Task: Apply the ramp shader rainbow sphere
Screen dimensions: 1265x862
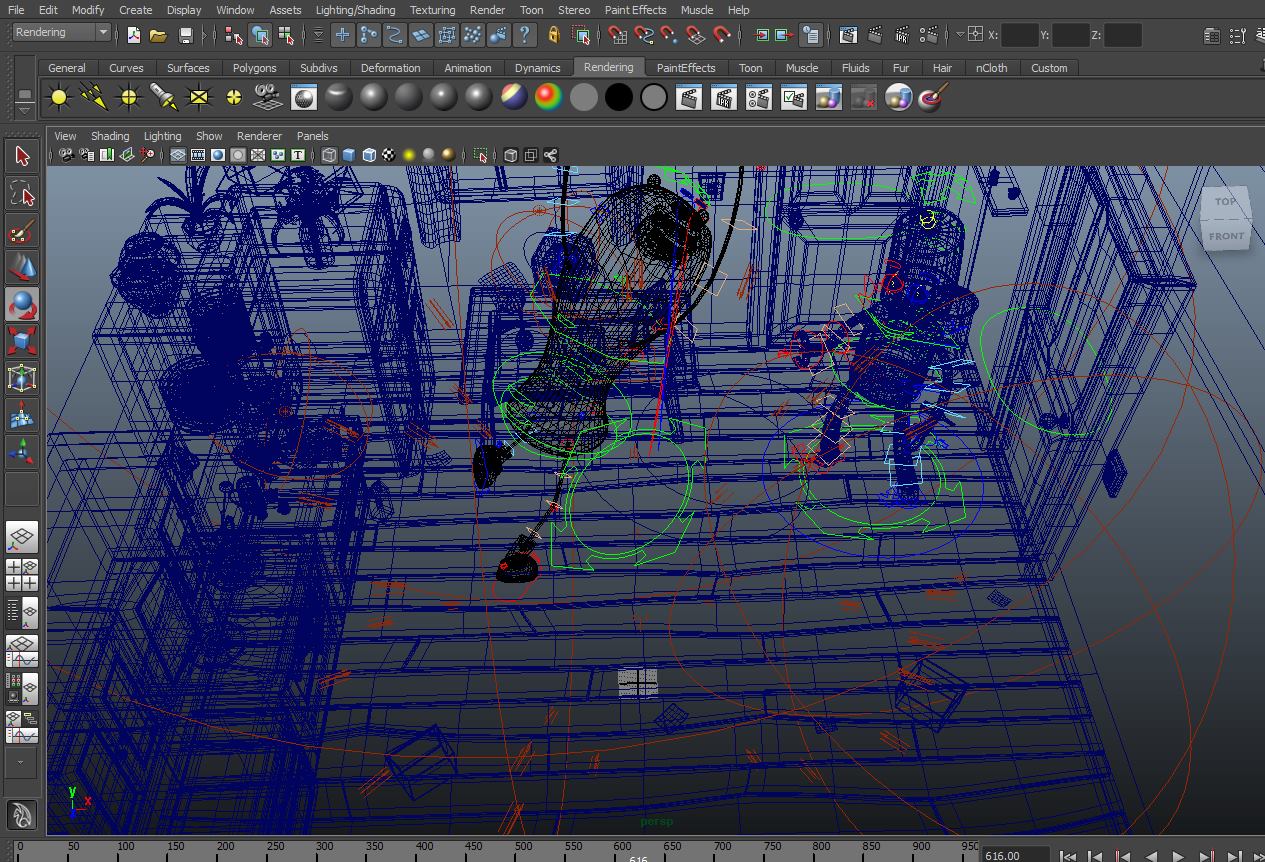Action: click(x=548, y=97)
